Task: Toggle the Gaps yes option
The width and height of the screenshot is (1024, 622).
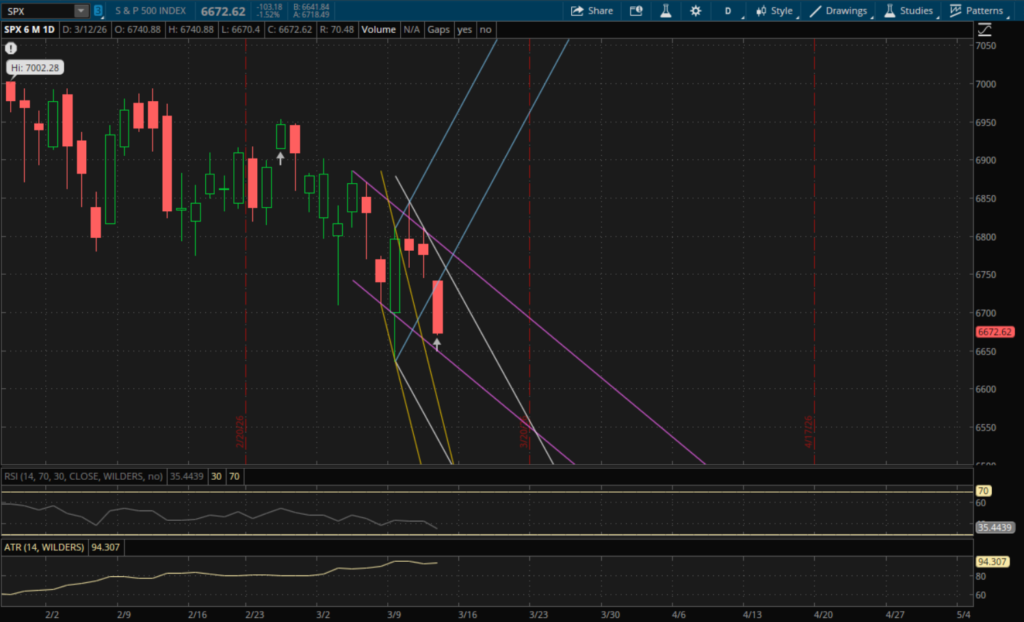Action: [464, 30]
